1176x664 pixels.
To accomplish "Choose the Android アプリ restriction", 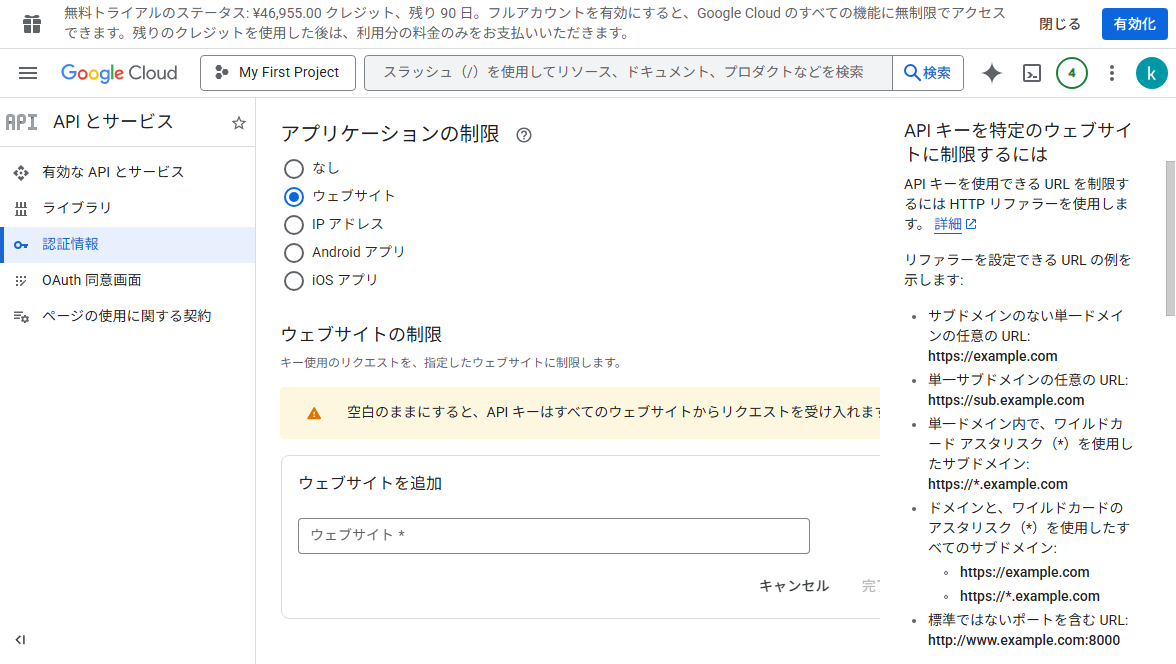I will [294, 252].
